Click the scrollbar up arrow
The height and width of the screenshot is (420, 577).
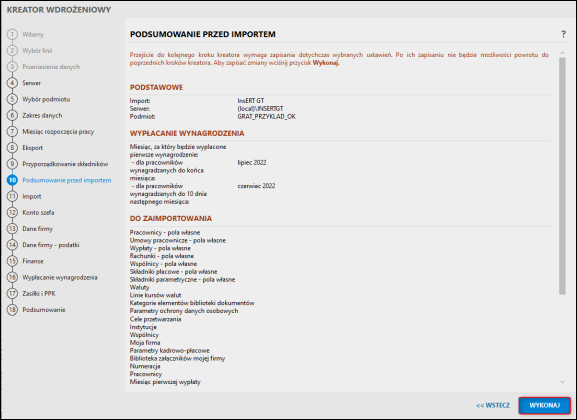click(562, 53)
